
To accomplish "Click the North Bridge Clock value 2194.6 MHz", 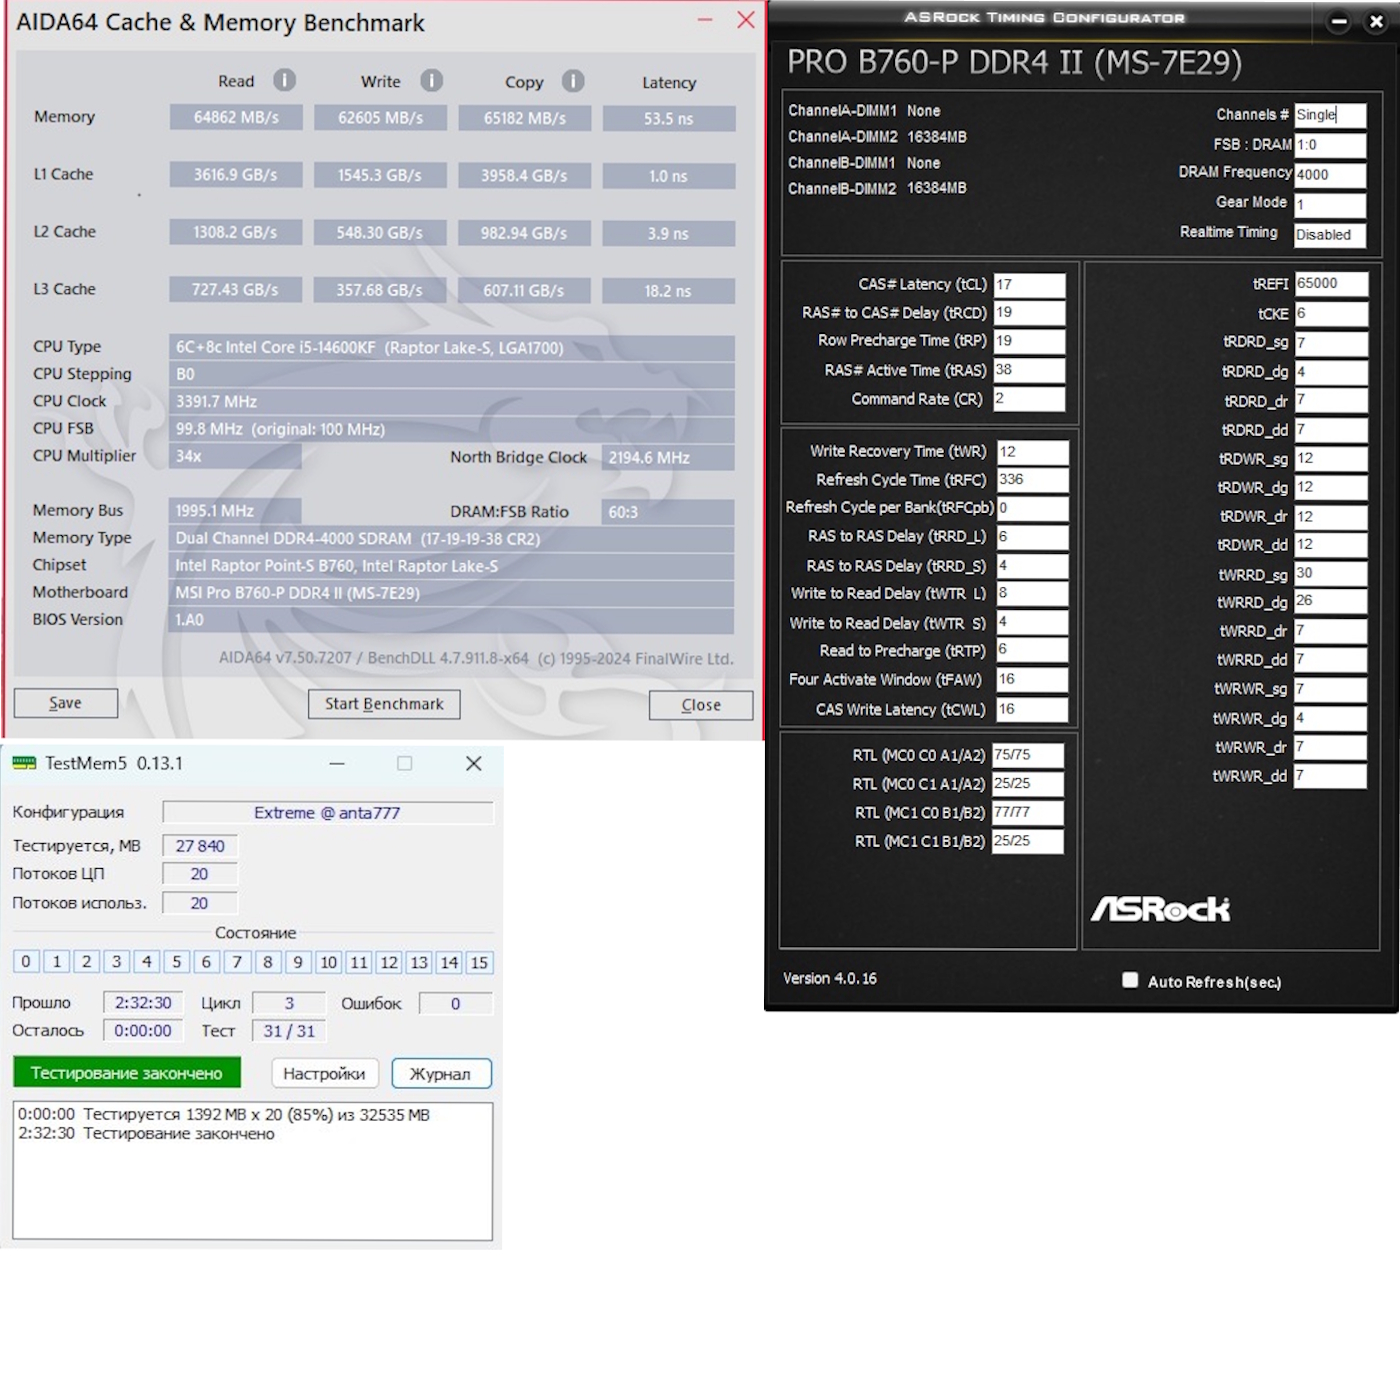I will (668, 458).
